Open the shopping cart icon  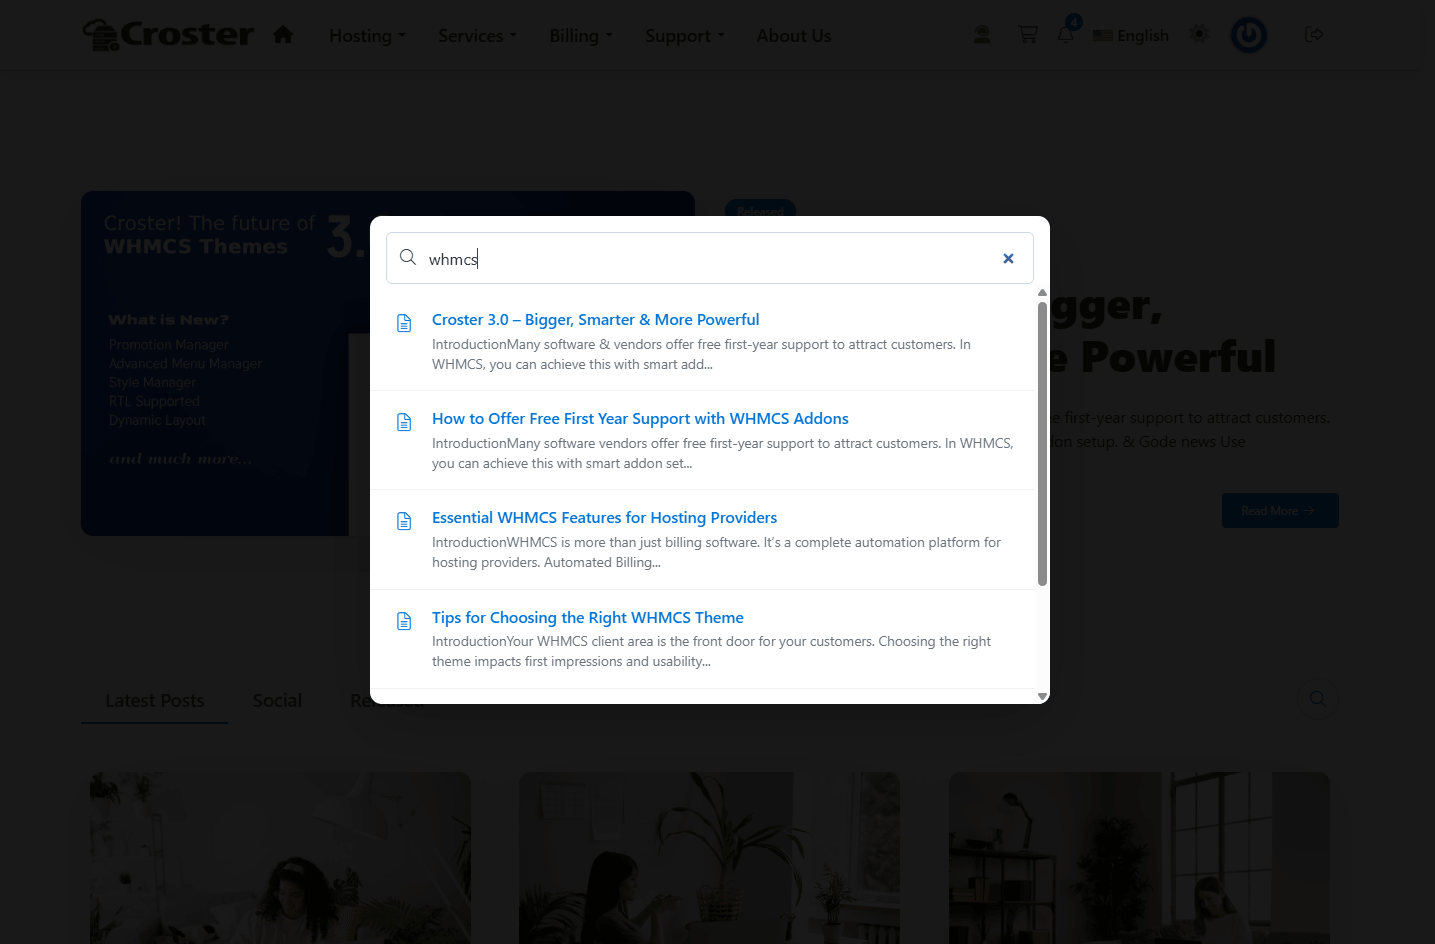1027,35
